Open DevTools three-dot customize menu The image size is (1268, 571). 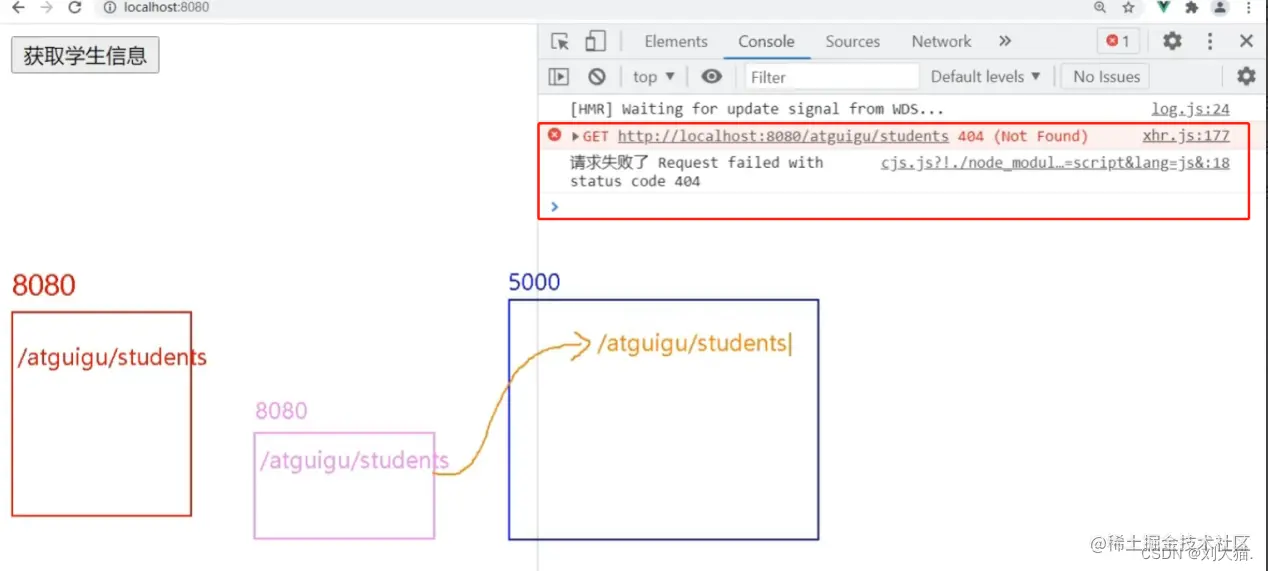point(1210,41)
